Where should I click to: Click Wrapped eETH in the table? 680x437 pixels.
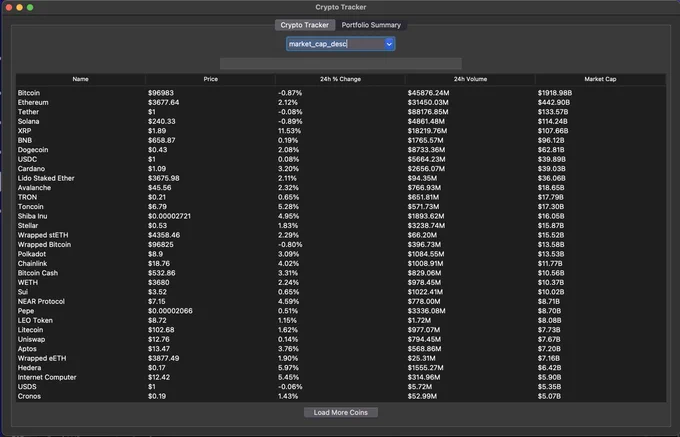42,359
